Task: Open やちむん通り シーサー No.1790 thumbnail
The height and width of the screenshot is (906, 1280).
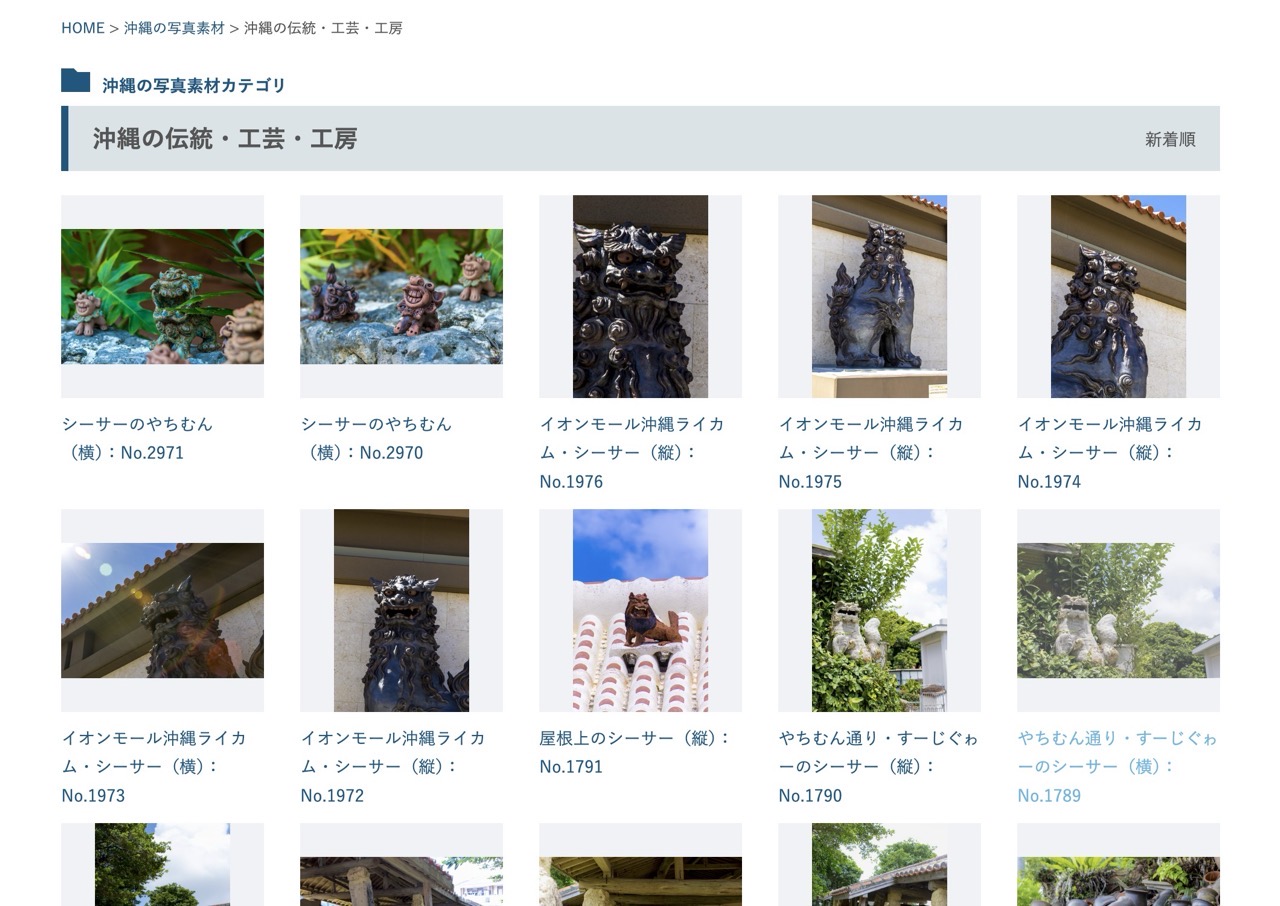Action: (879, 610)
